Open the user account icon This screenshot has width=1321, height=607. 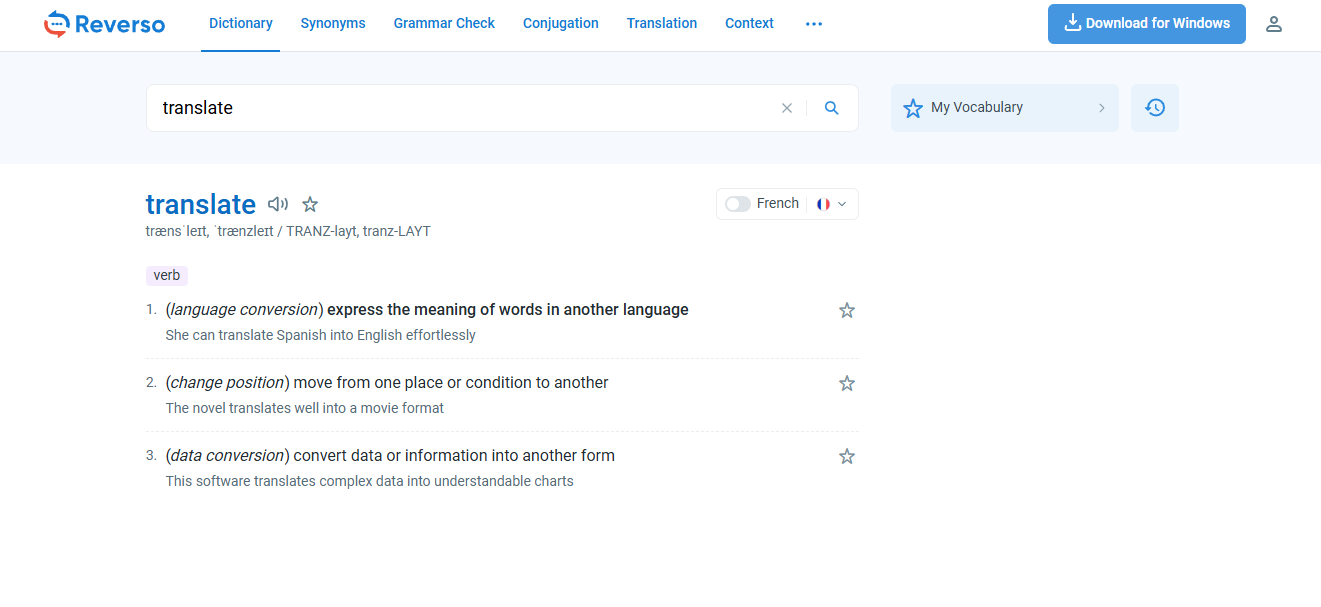tap(1274, 24)
